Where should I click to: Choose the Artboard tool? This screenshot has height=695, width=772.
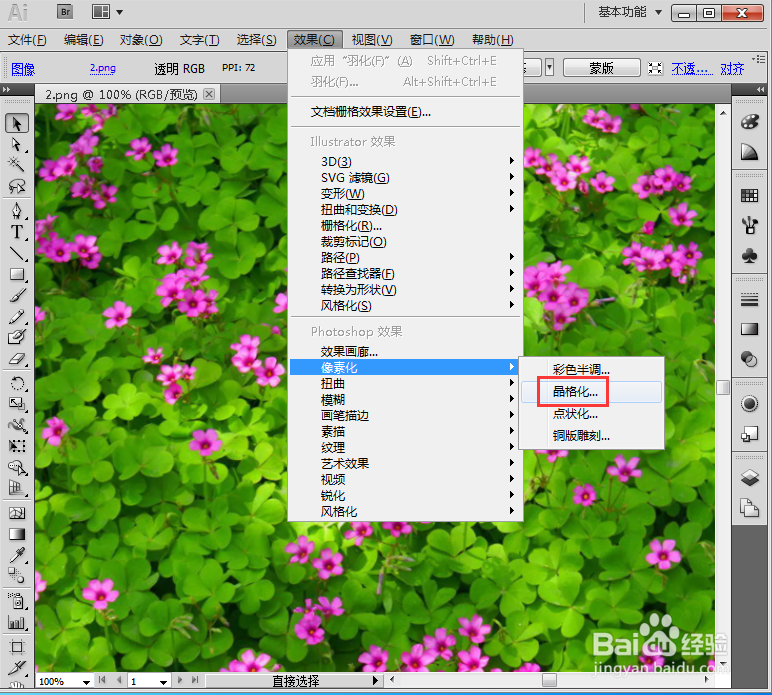coord(17,646)
